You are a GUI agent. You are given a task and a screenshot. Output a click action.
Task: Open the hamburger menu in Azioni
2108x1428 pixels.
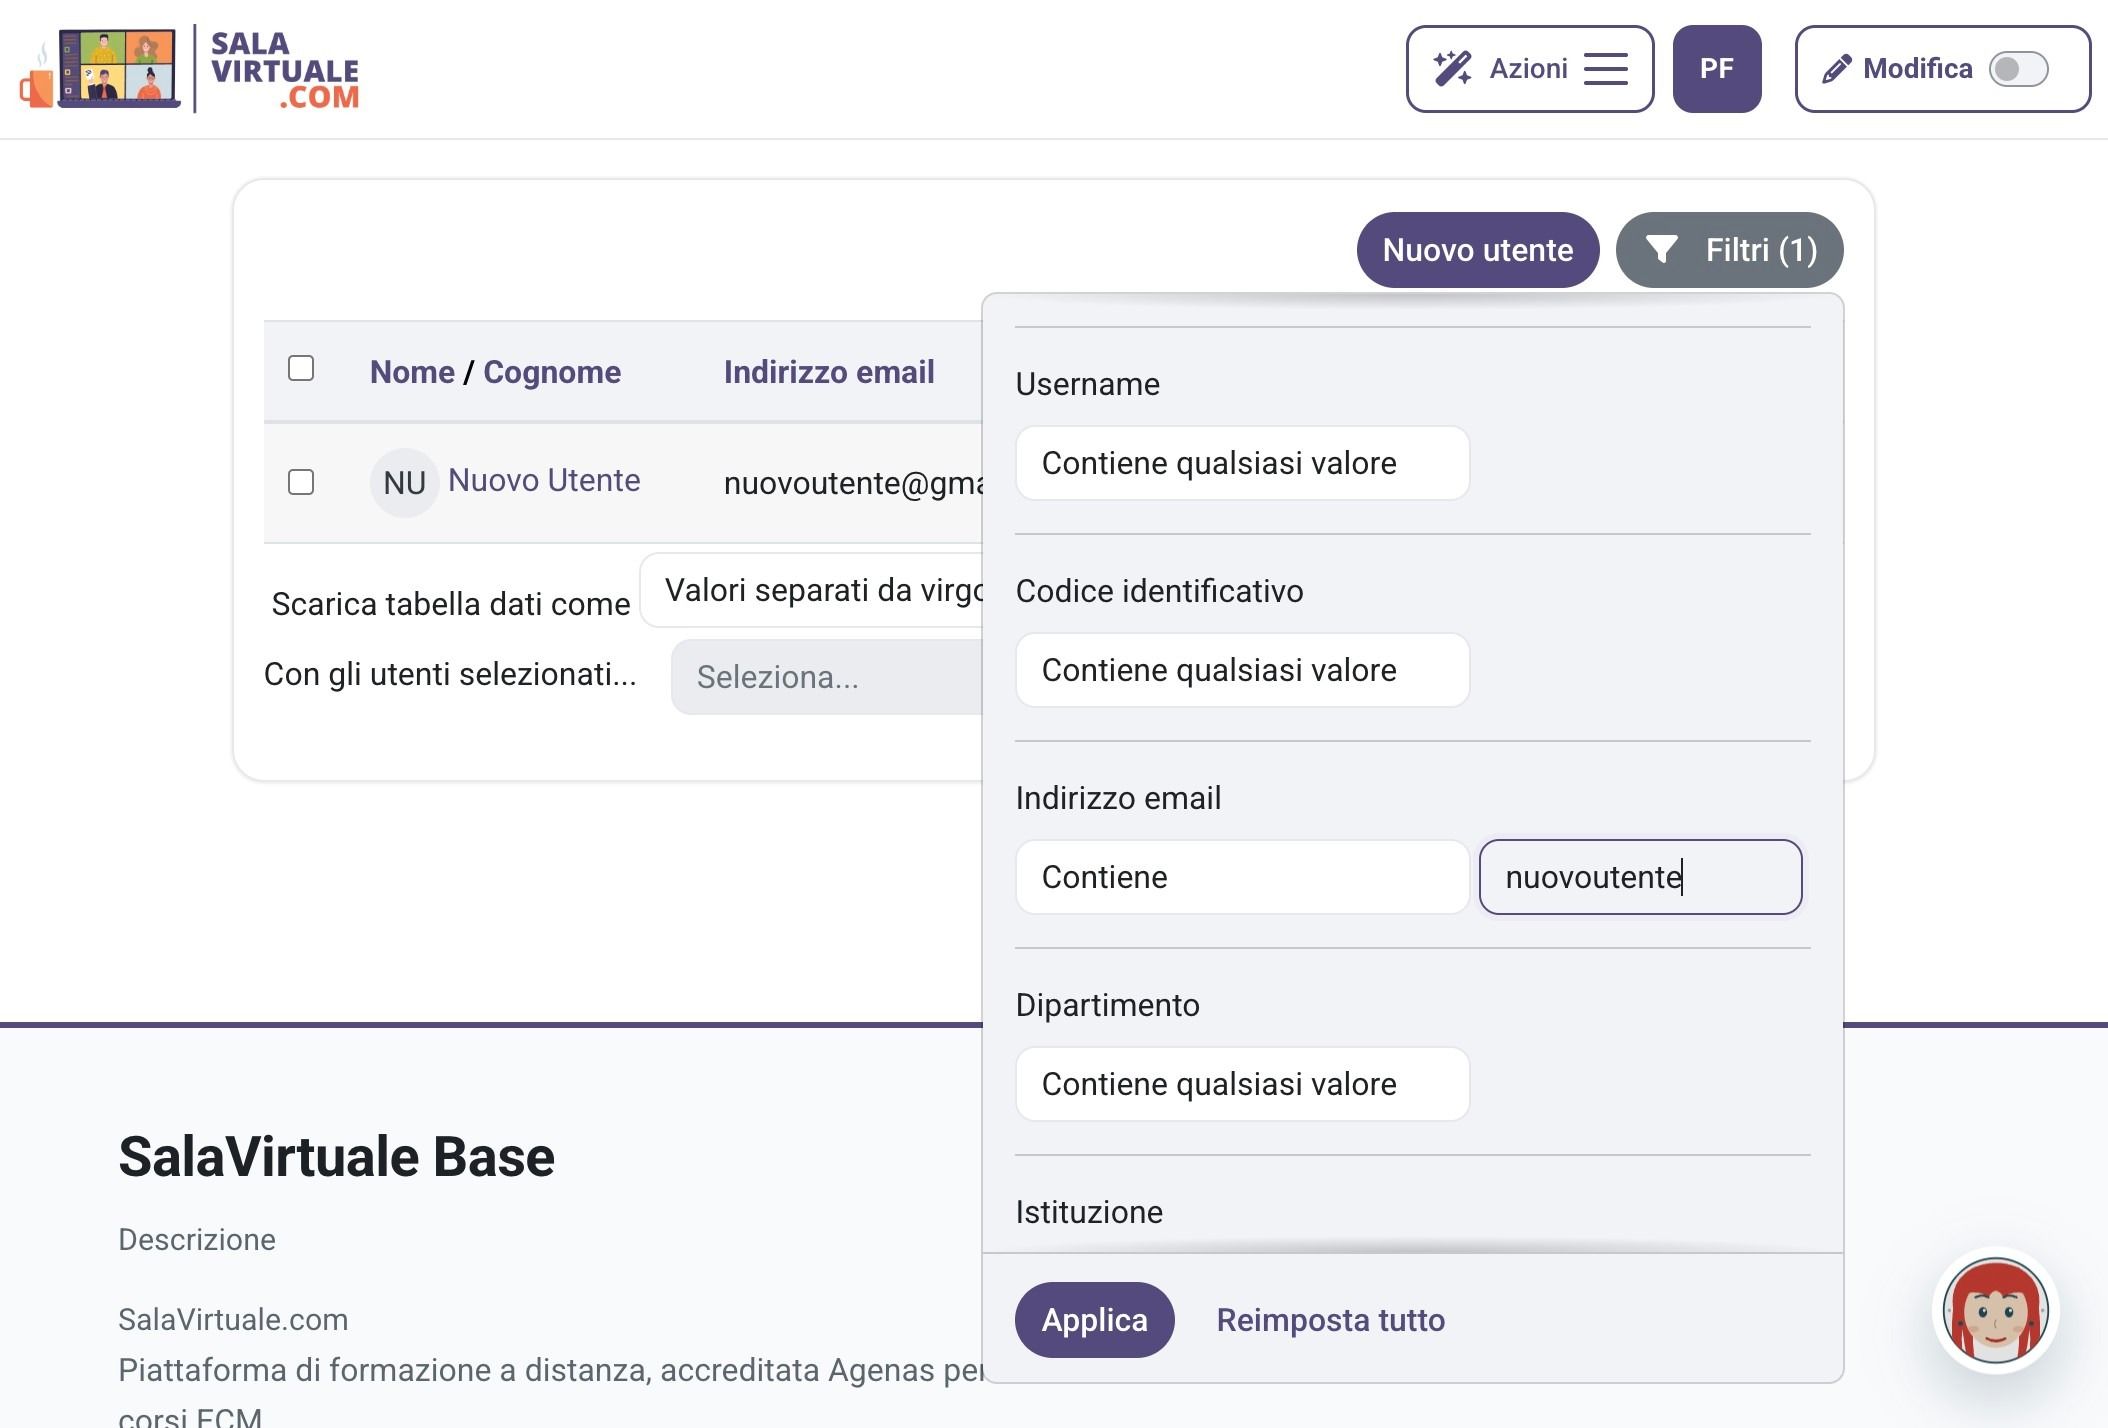tap(1606, 69)
